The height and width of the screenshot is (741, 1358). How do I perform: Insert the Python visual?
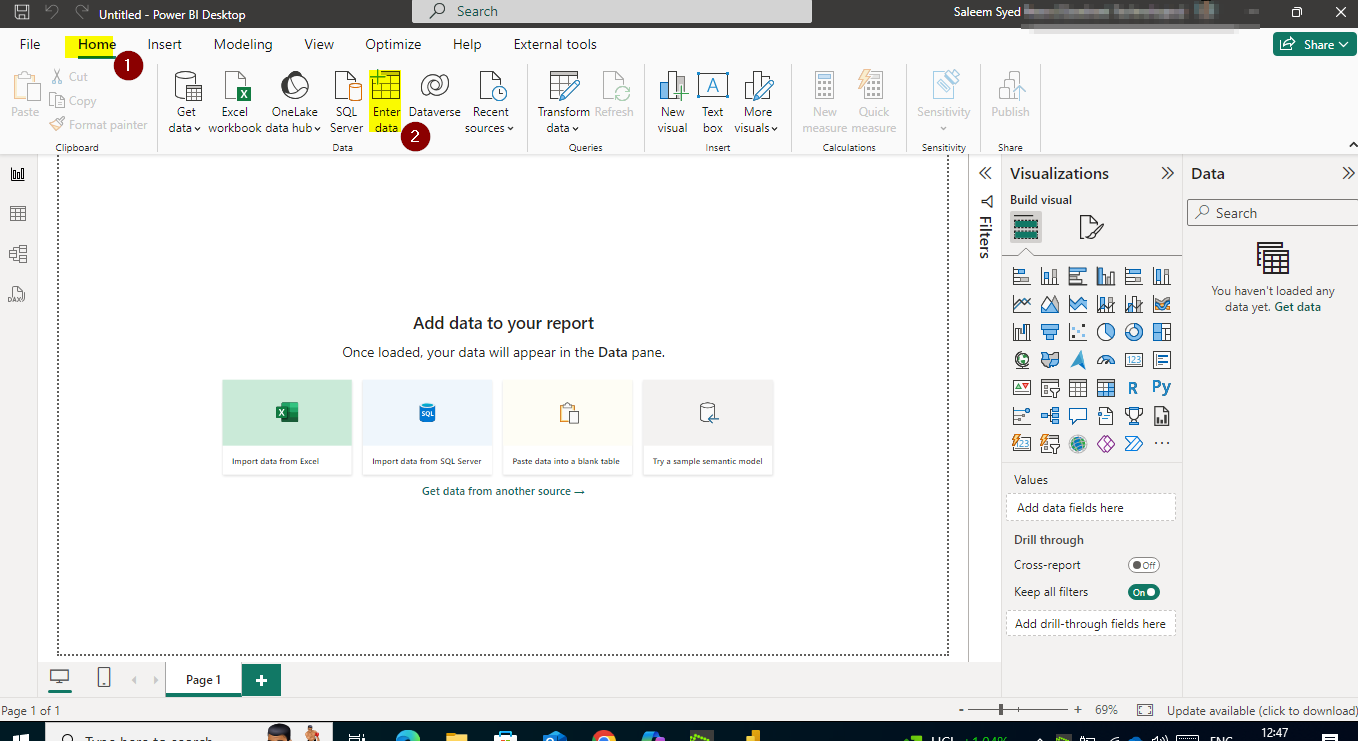point(1161,388)
